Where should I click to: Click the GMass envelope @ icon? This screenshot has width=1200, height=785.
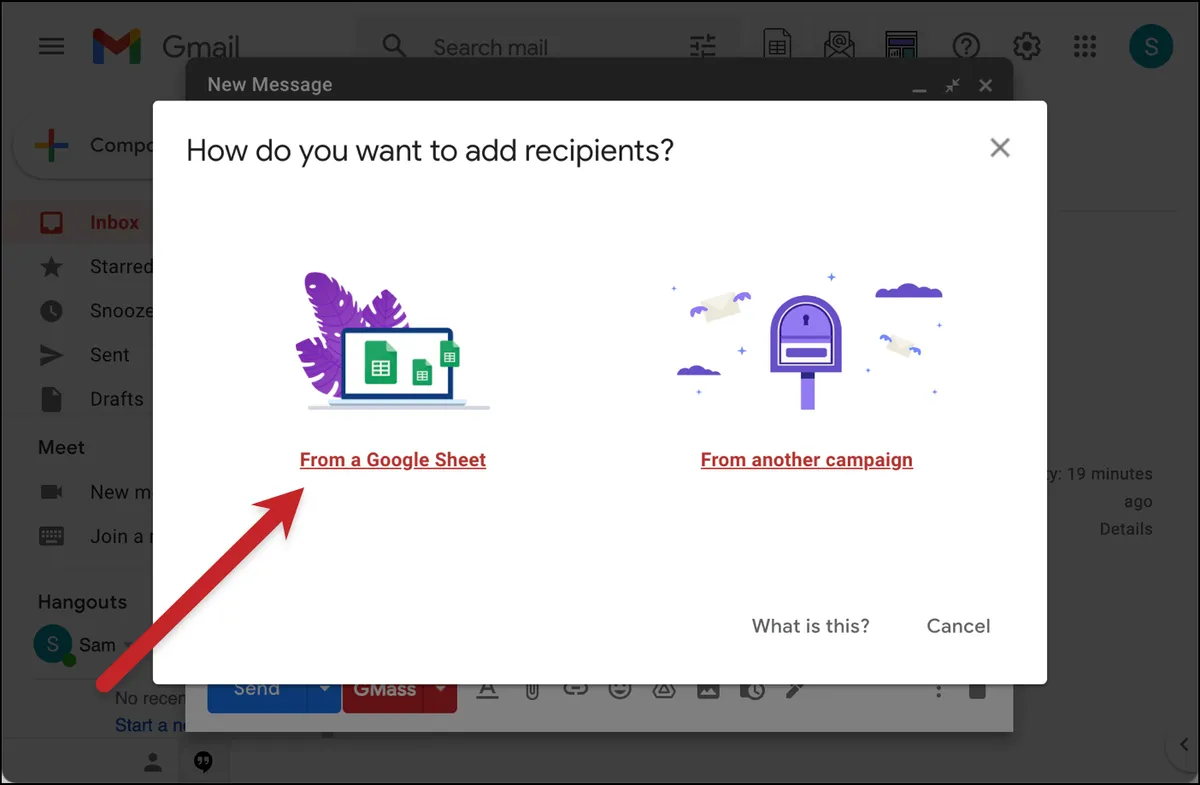pos(839,46)
